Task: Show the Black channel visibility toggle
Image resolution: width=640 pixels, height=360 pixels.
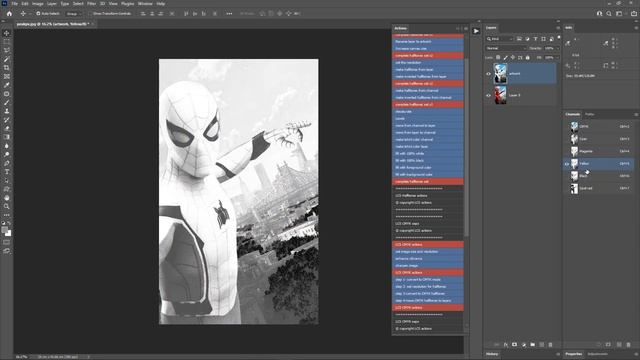Action: coord(567,176)
